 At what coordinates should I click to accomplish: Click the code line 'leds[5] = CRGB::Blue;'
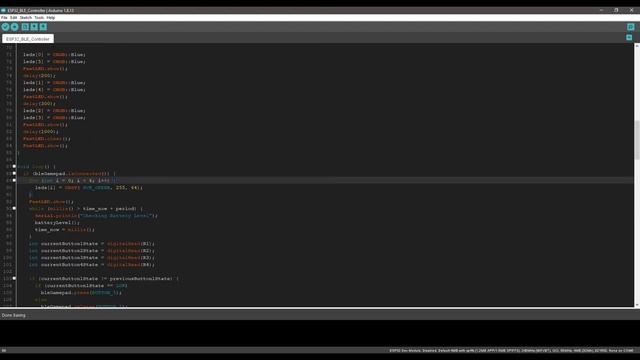[x=54, y=62]
